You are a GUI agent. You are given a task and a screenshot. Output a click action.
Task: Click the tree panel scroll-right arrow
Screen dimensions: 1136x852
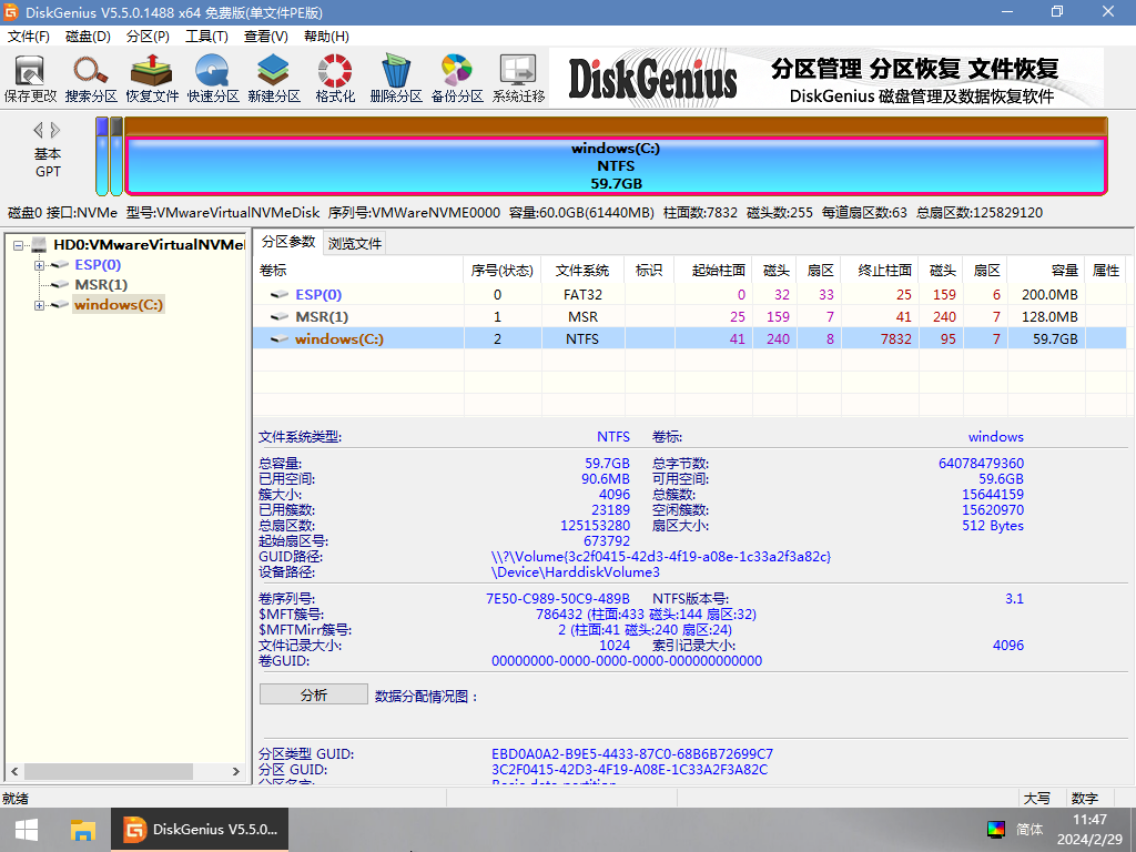(x=235, y=772)
